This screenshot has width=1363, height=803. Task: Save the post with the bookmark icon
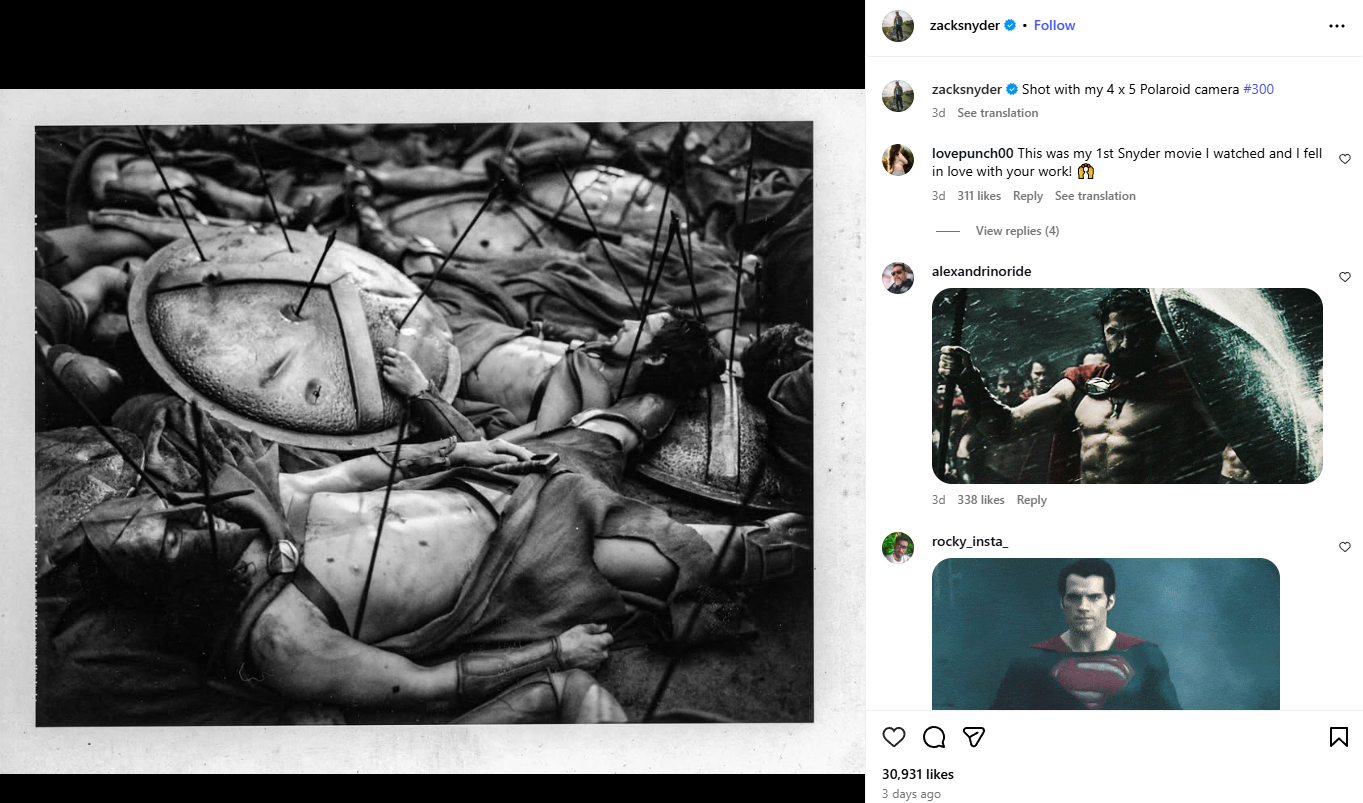tap(1338, 737)
